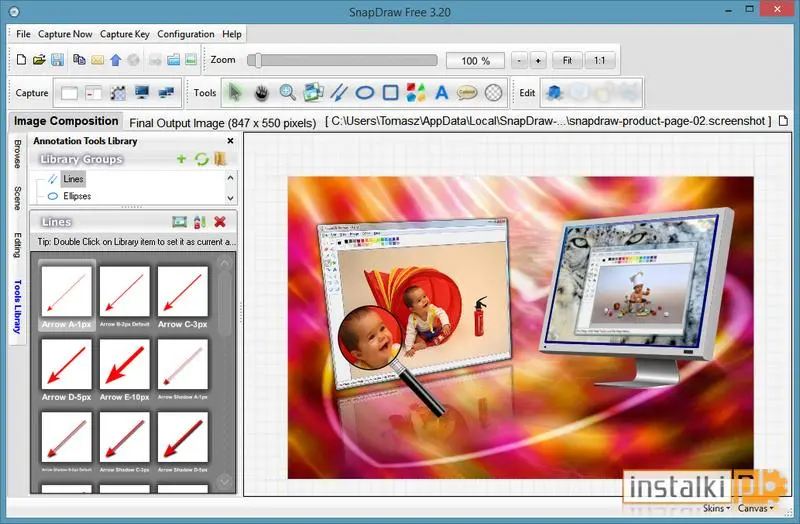Screen dimensions: 800x524
Task: Choose the magnifier zoom tool
Action: tap(288, 92)
